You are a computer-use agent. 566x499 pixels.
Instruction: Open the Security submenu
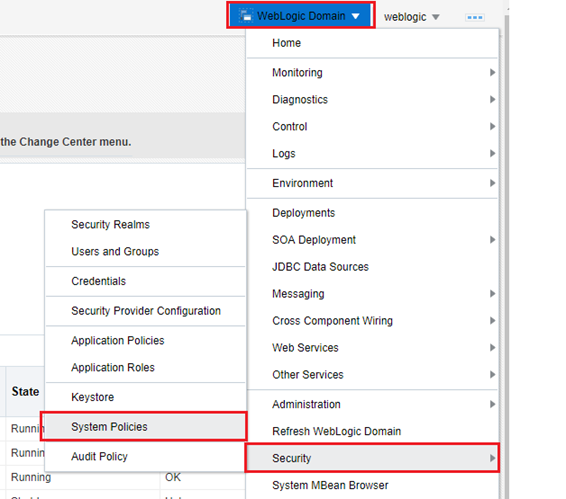click(373, 458)
